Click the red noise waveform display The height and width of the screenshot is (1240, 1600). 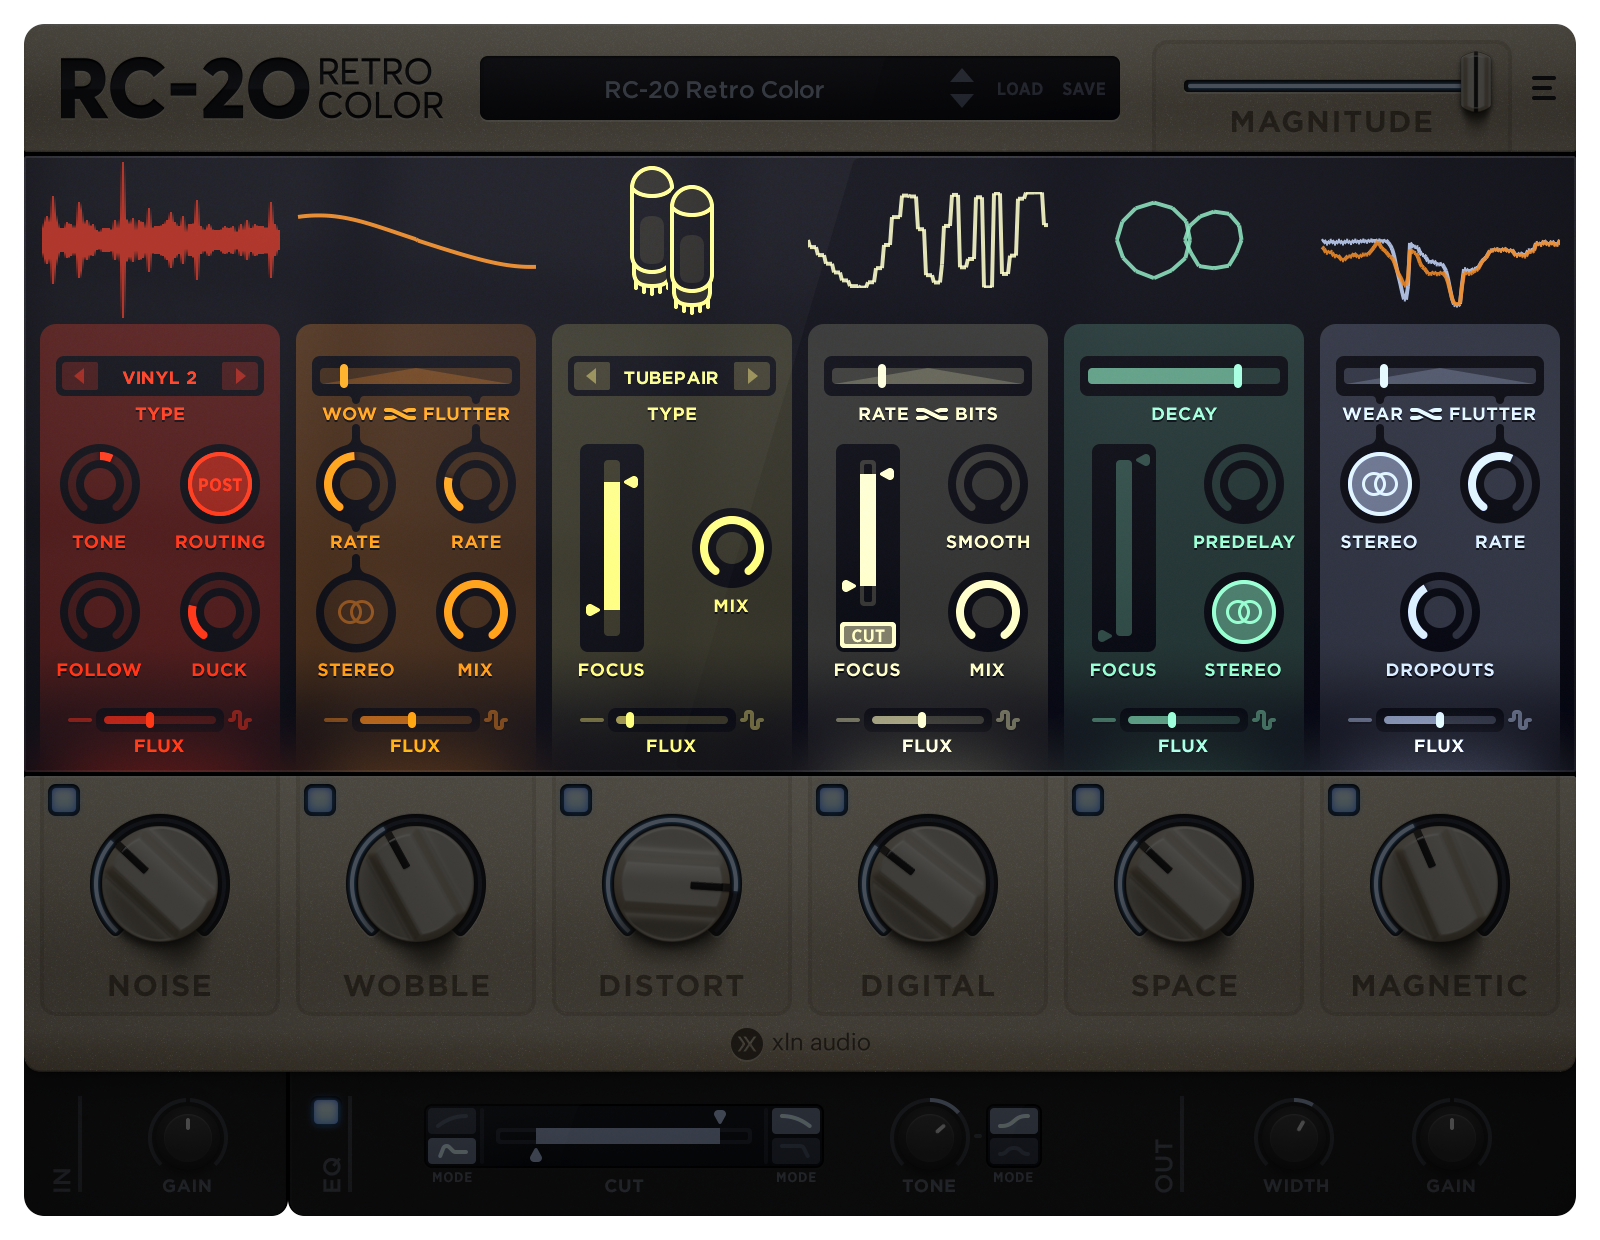pos(160,240)
